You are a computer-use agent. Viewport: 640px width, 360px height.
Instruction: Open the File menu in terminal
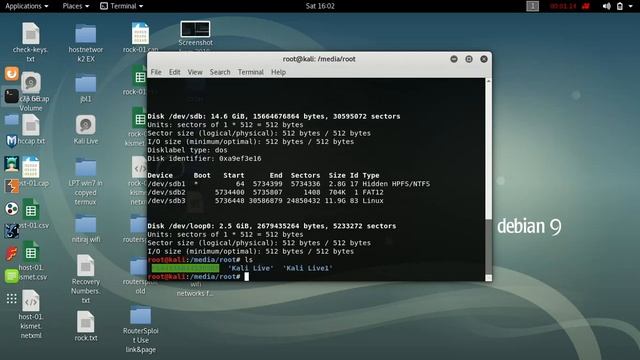coord(156,72)
